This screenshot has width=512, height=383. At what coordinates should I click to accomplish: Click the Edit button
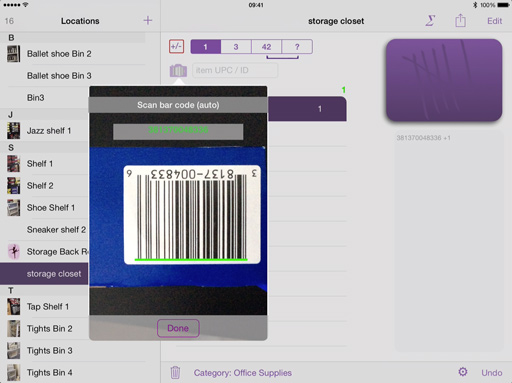(494, 21)
